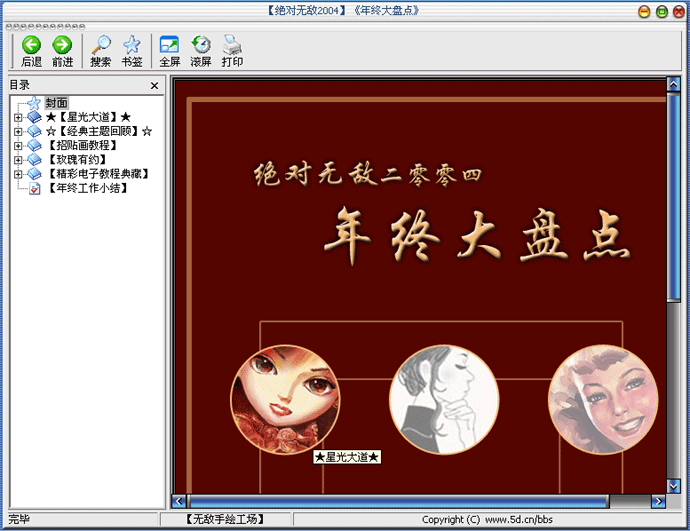Select ☆【经典主题回顾】☆ in the contents tree
Image resolution: width=690 pixels, height=531 pixels.
tap(99, 131)
